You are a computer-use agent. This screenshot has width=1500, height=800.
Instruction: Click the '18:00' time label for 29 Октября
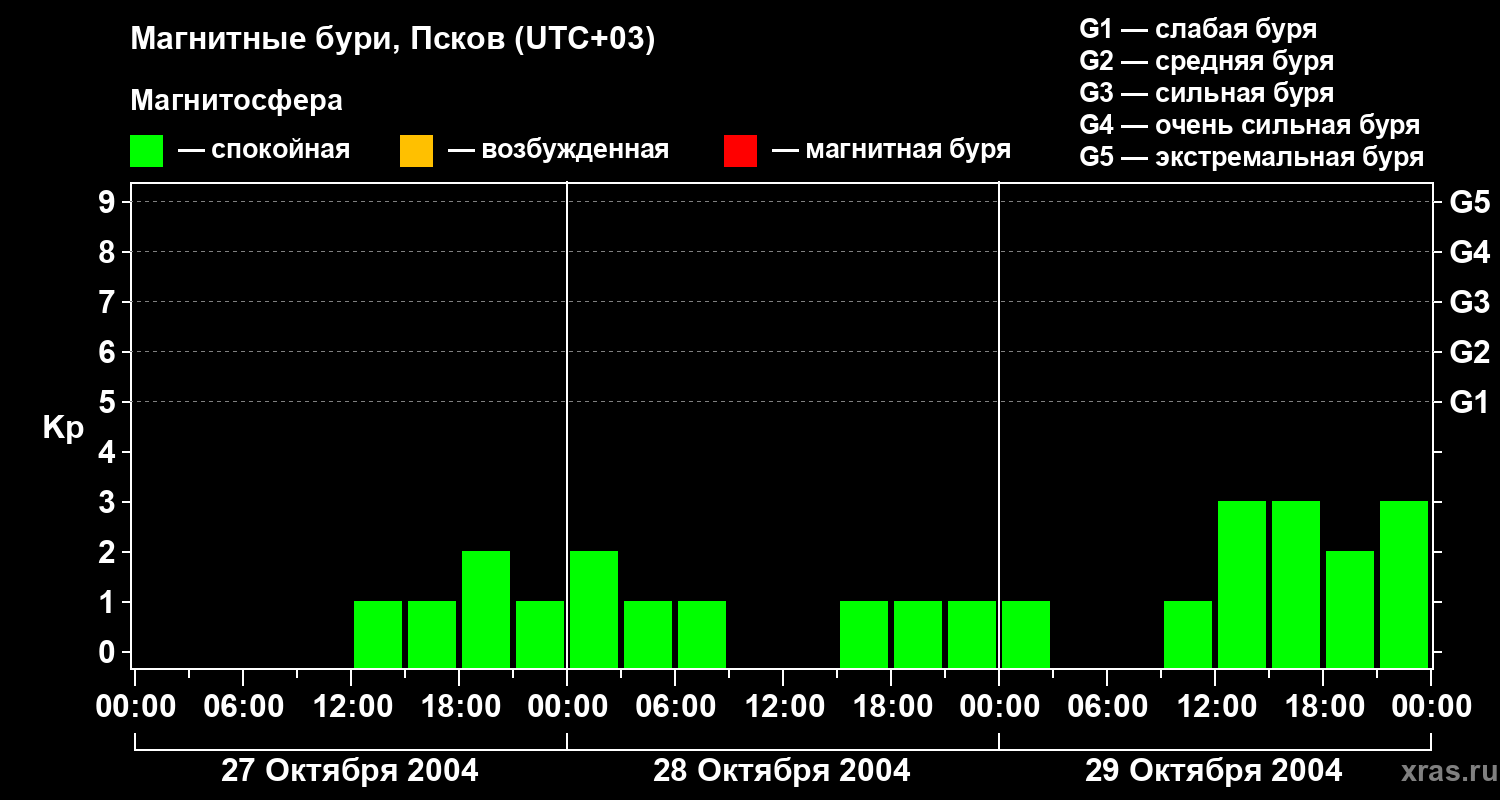1324,707
